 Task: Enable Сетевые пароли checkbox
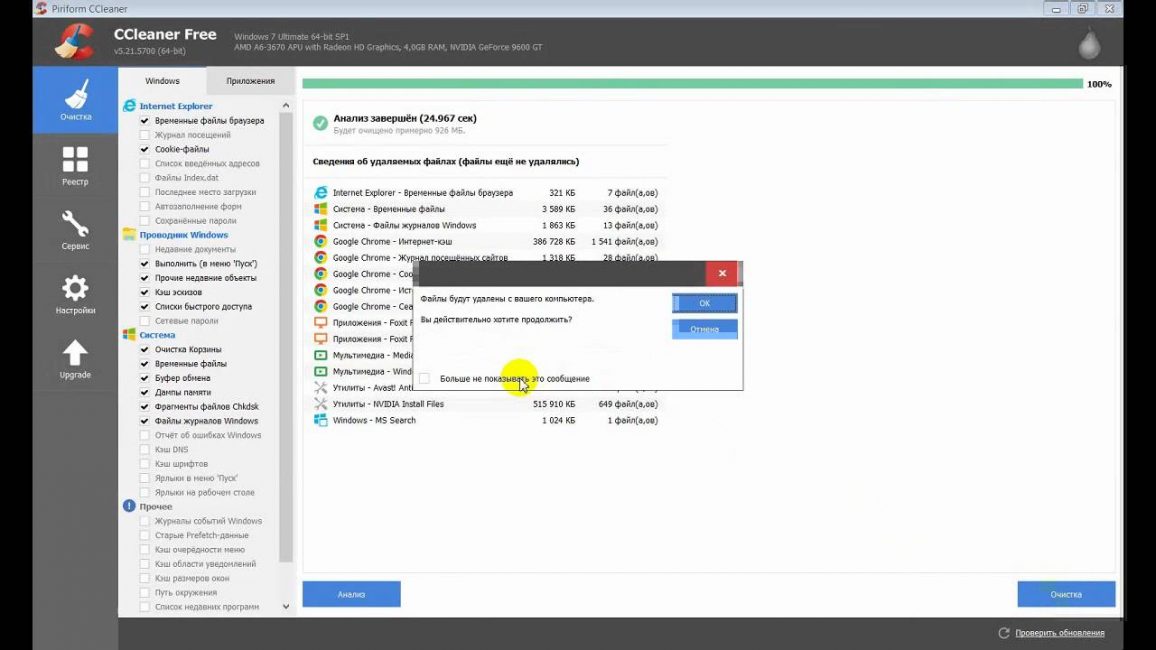tap(144, 321)
